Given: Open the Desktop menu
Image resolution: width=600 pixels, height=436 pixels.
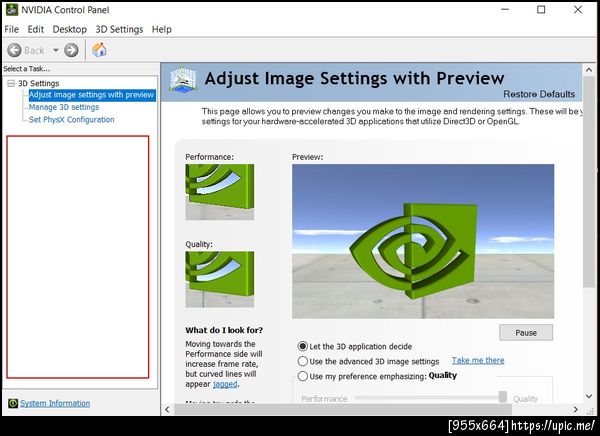Looking at the screenshot, I should click(70, 29).
